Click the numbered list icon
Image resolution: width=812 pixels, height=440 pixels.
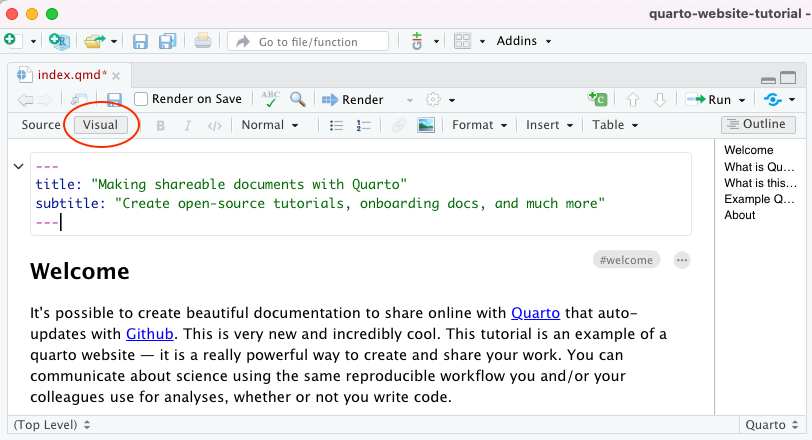point(363,125)
